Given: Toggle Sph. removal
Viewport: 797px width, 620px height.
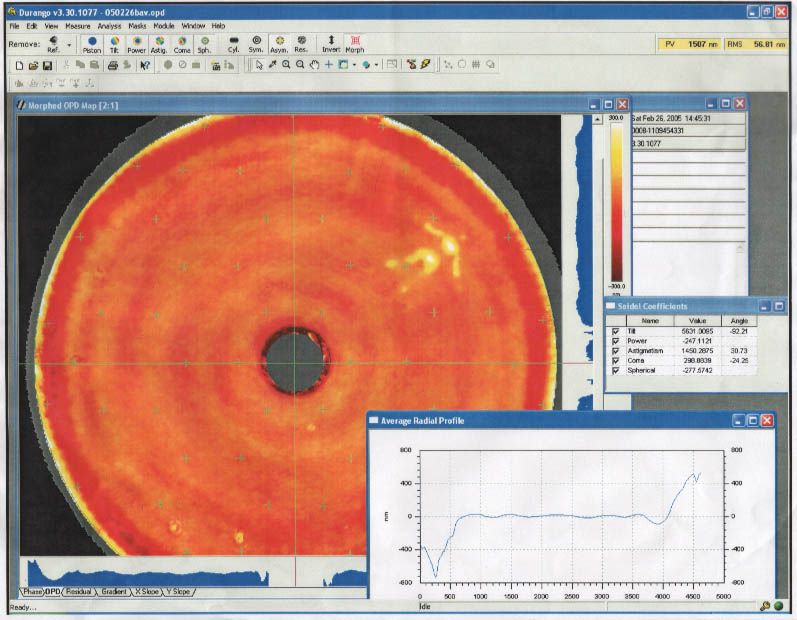Looking at the screenshot, I should point(204,44).
